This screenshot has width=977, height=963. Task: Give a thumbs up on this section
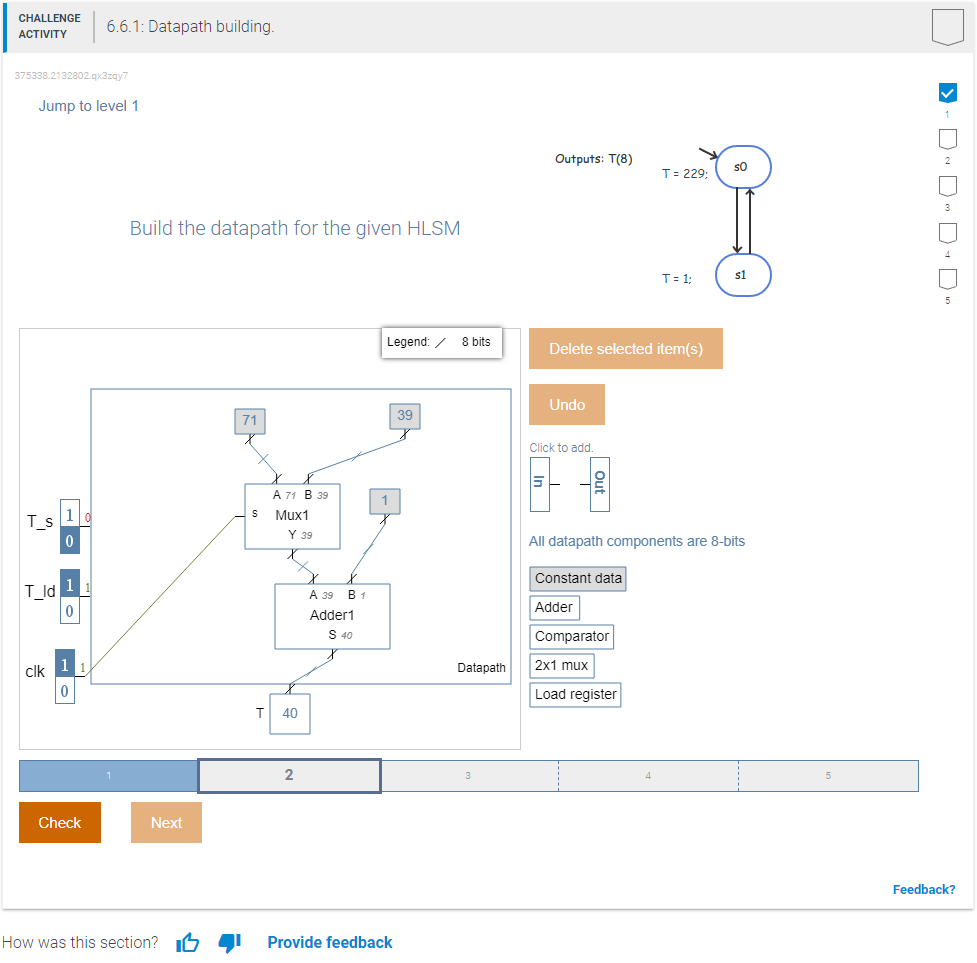pos(187,941)
